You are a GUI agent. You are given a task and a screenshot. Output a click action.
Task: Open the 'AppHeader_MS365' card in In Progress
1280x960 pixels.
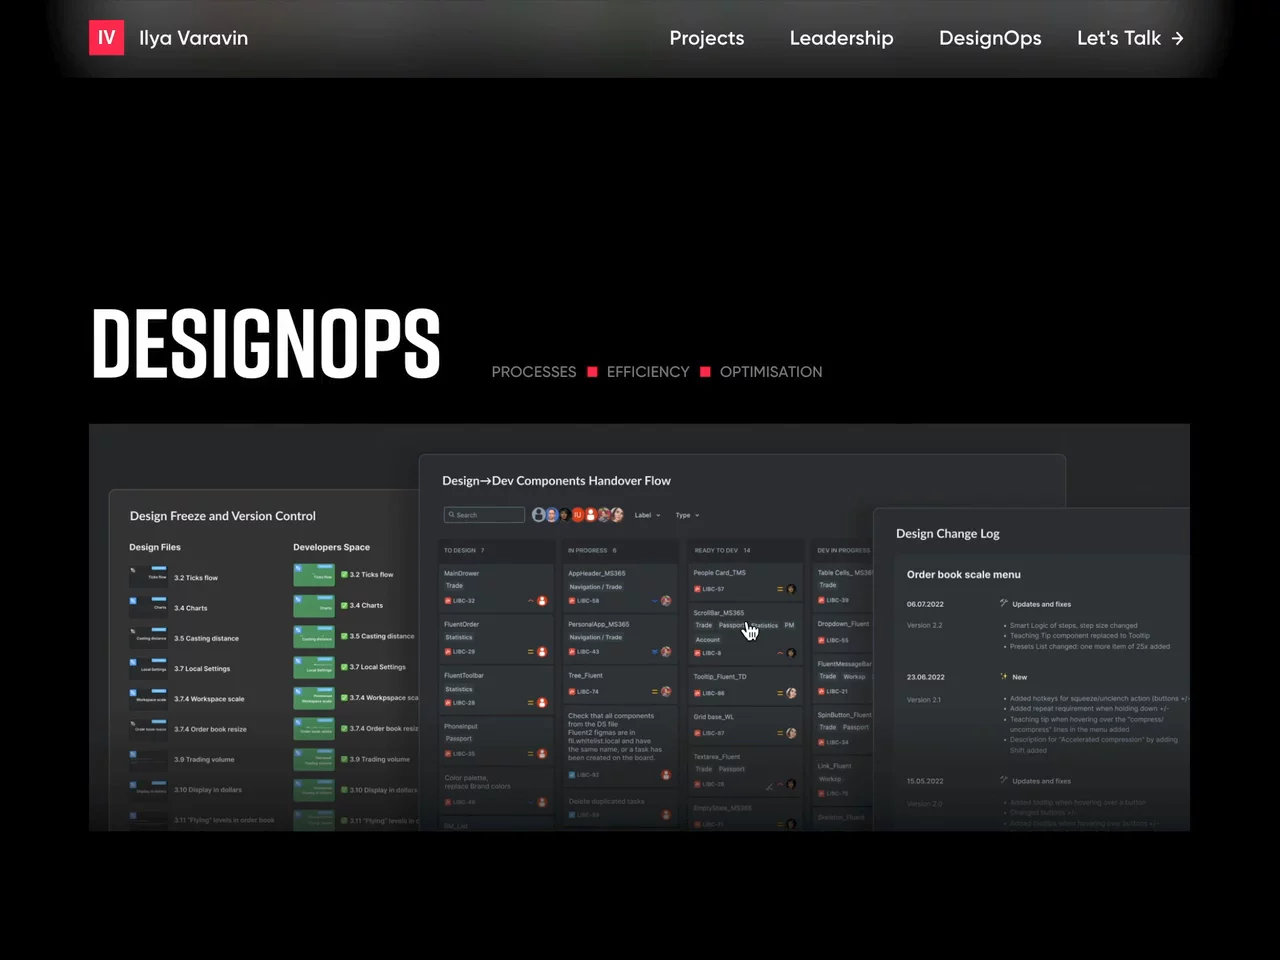pos(620,587)
